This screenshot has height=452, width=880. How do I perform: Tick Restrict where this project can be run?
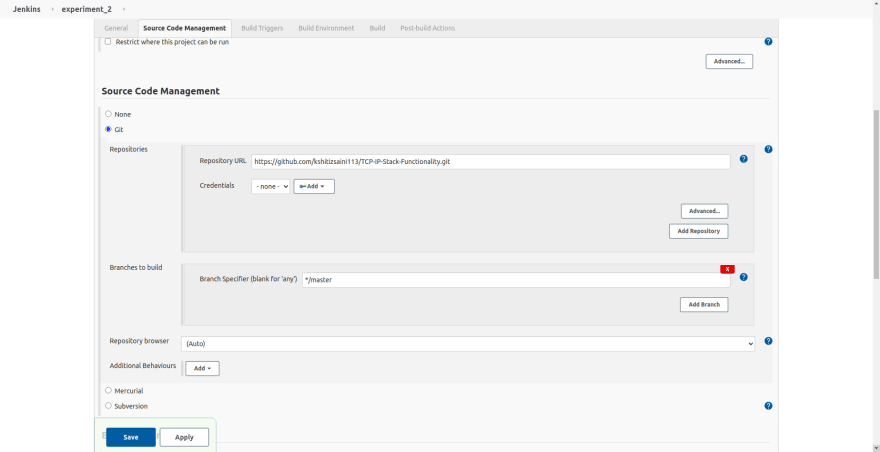pos(108,42)
